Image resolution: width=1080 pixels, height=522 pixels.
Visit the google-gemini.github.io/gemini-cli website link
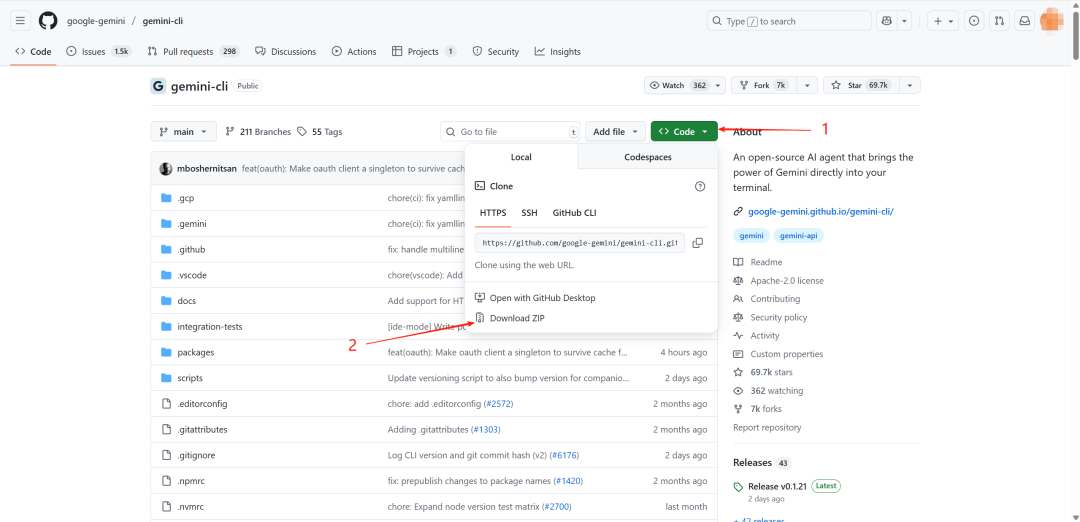coord(820,211)
